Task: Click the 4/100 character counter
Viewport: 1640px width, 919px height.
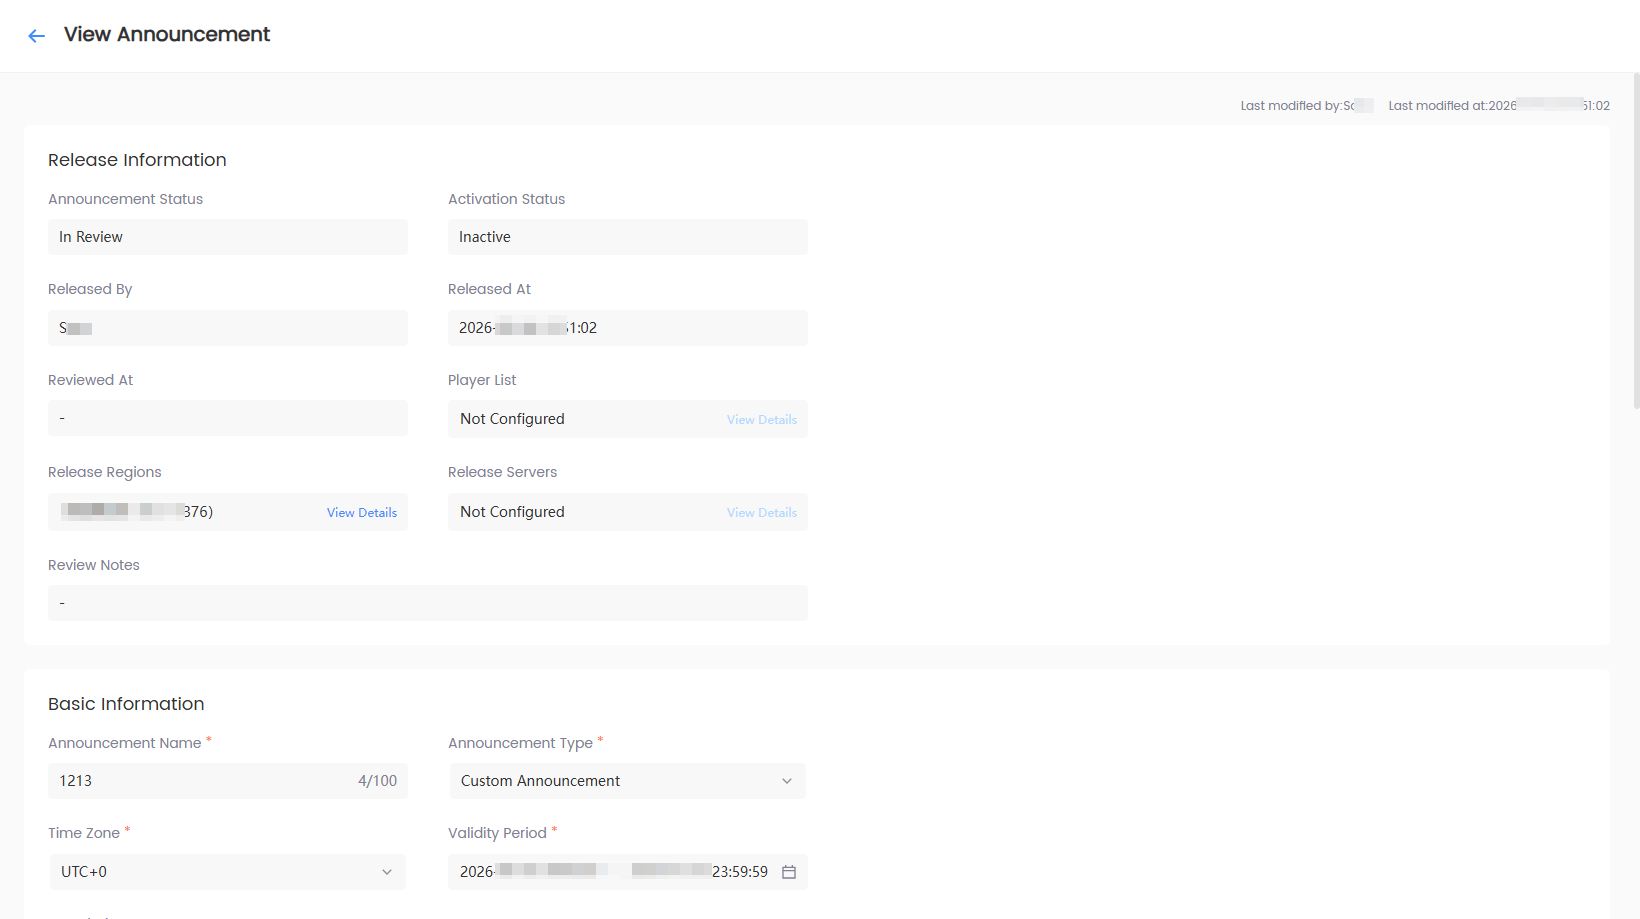Action: pyautogui.click(x=378, y=781)
